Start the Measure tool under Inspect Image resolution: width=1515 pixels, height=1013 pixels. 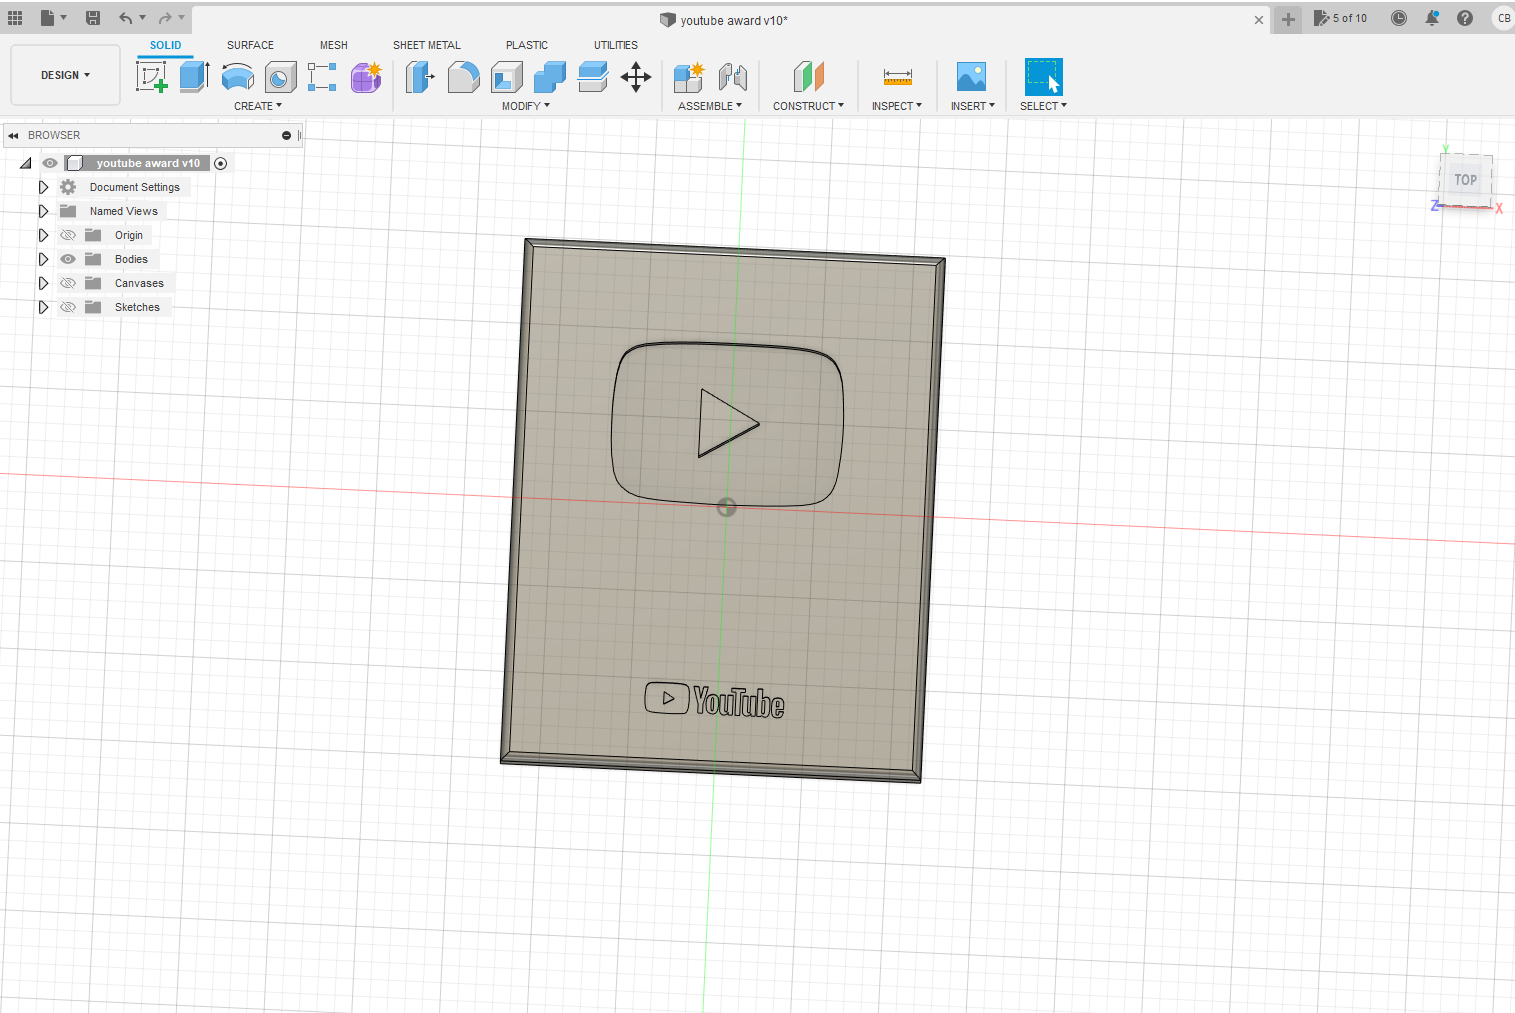(897, 77)
